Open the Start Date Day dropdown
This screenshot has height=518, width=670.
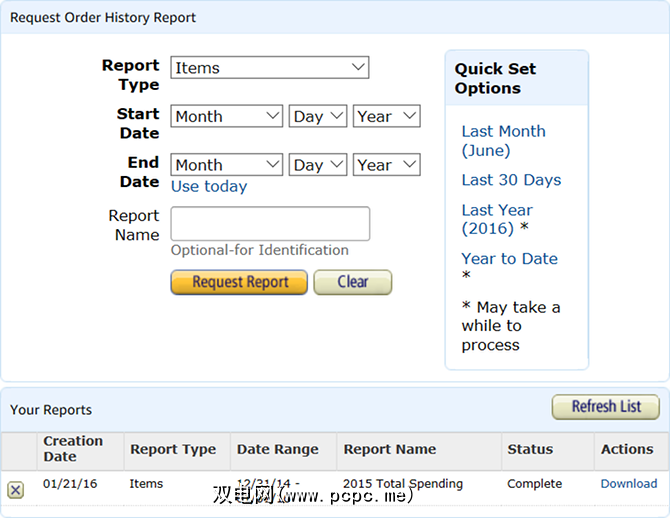point(318,117)
